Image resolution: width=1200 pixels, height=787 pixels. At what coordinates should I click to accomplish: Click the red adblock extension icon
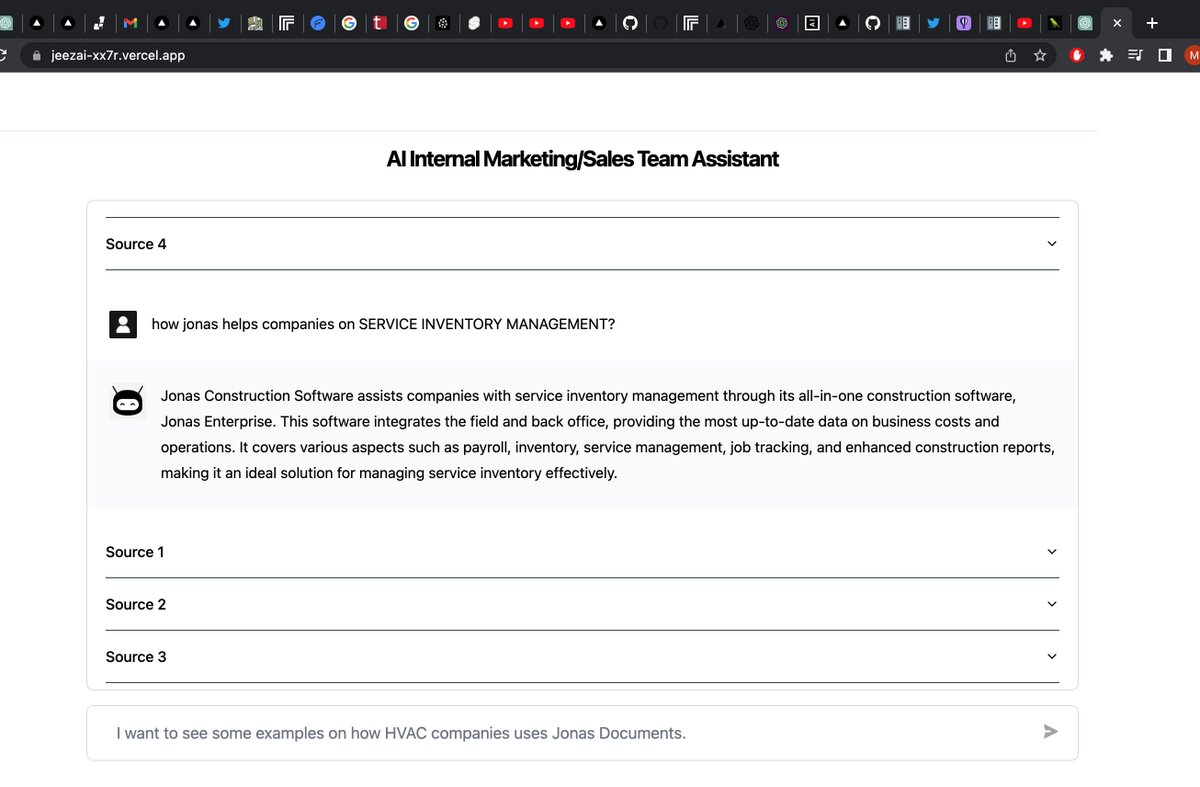tap(1077, 56)
